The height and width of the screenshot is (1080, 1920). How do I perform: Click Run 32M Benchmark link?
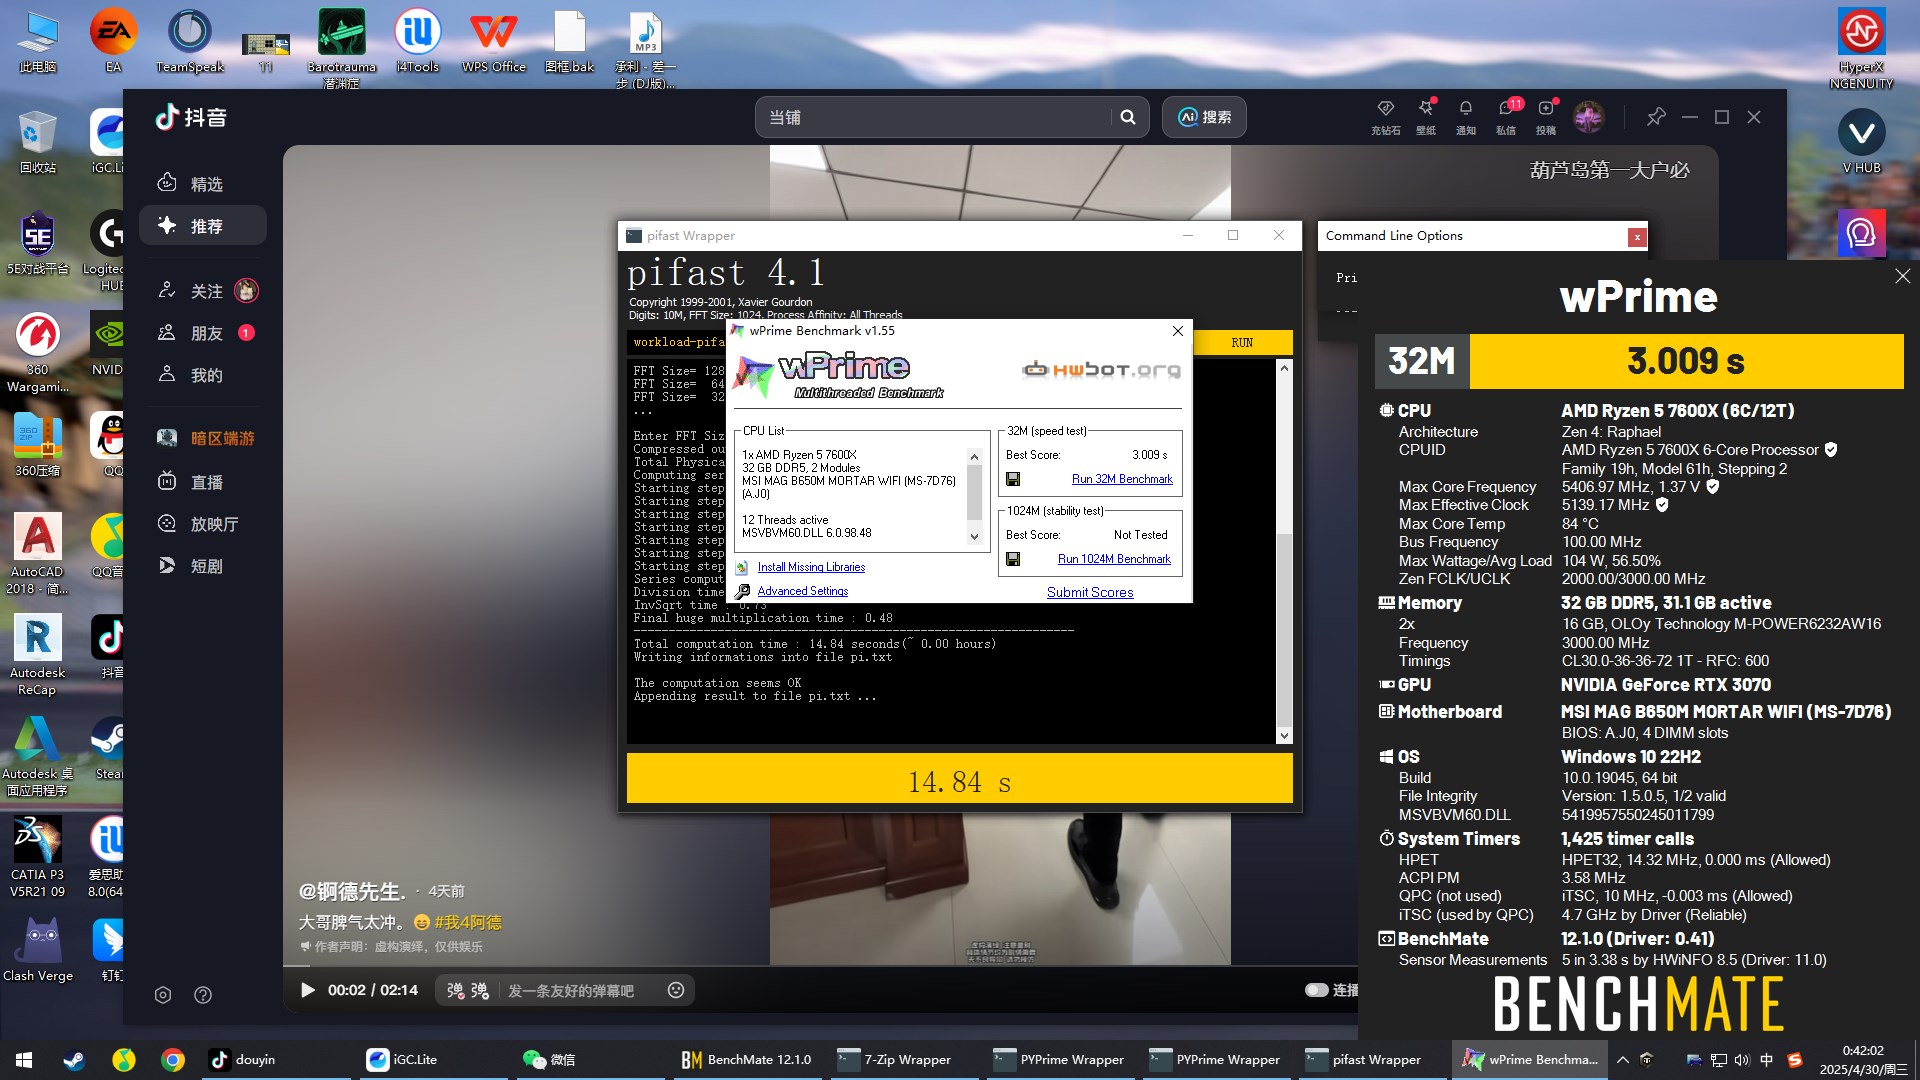[x=1122, y=479]
